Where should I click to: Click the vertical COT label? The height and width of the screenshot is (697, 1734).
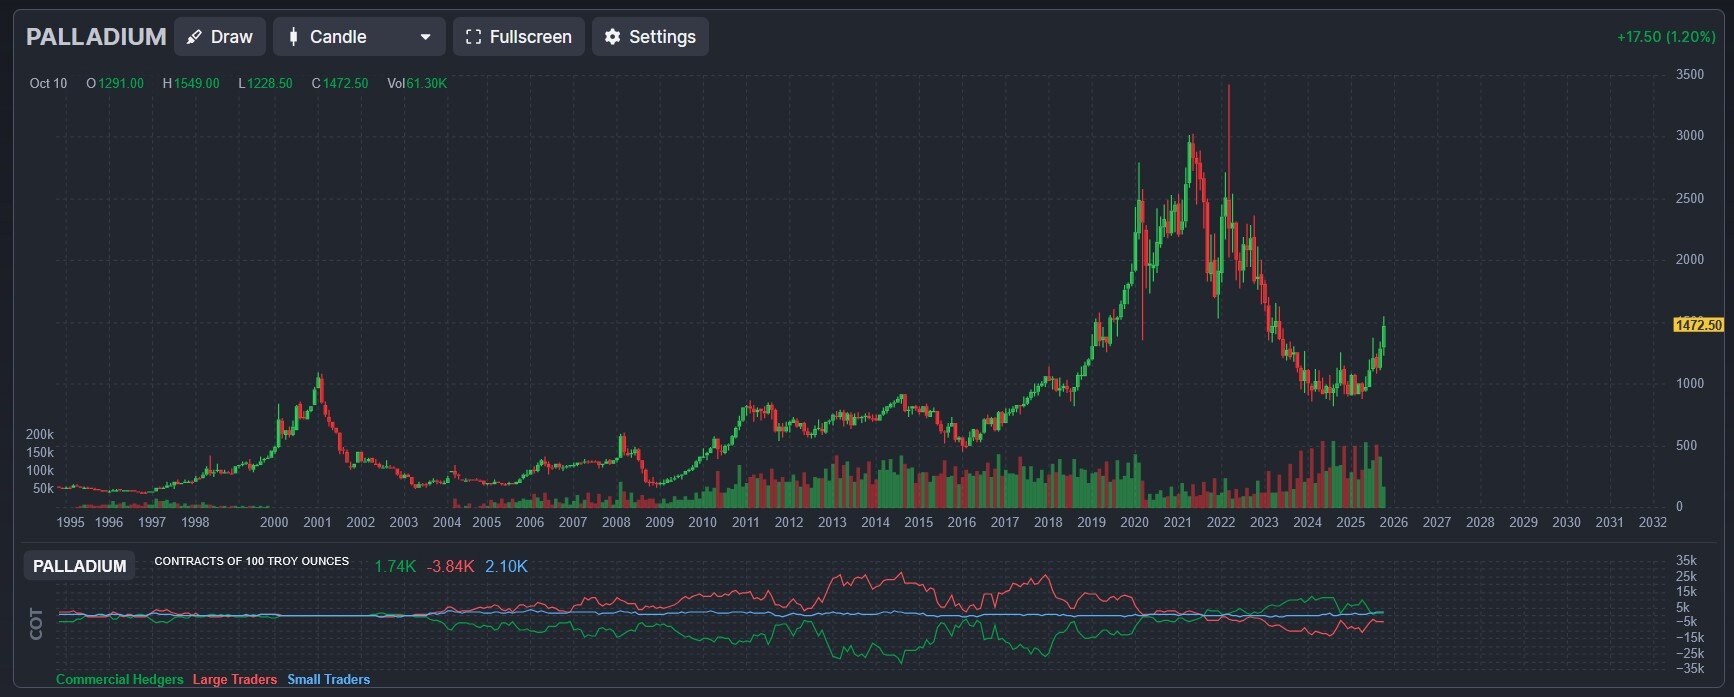tap(37, 623)
